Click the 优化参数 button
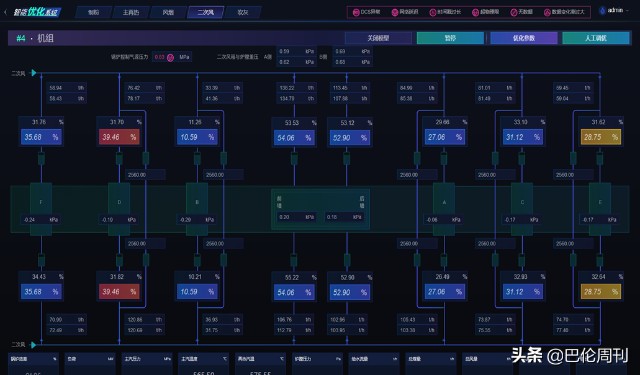 tap(524, 38)
